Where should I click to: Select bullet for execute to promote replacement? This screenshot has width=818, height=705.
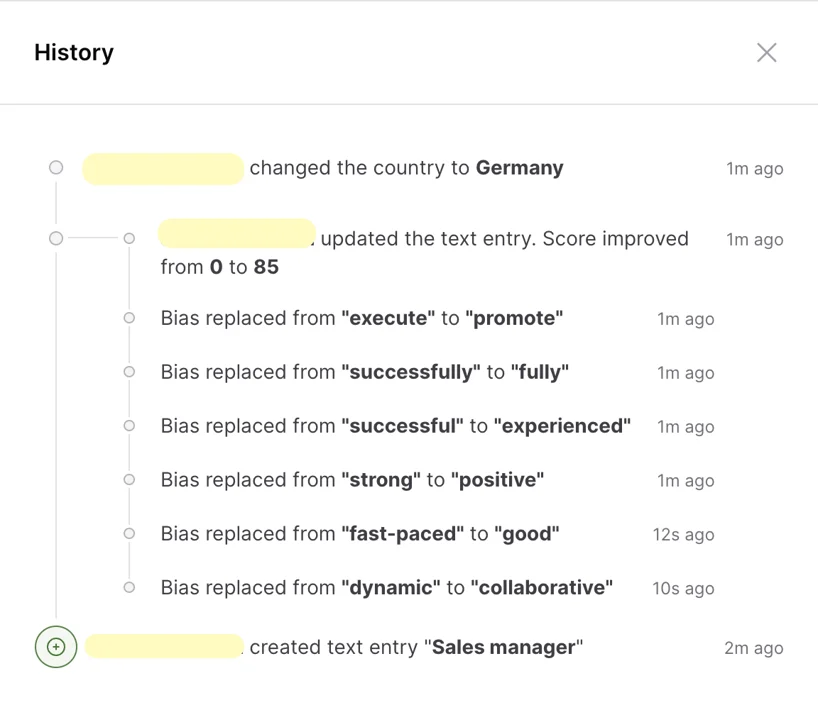[129, 318]
